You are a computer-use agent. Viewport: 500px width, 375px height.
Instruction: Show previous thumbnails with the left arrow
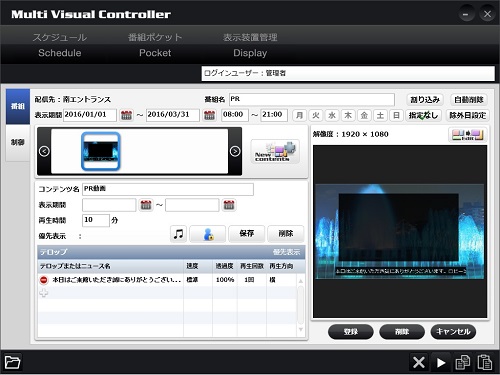tap(44, 151)
